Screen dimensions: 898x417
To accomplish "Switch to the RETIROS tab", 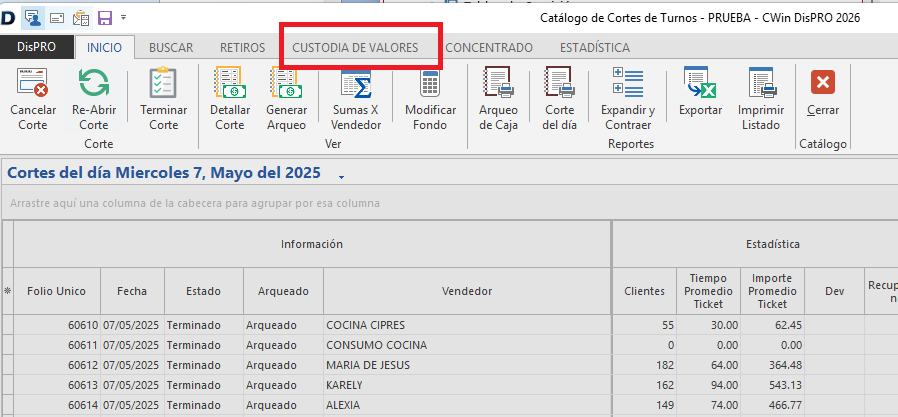I will tap(242, 48).
